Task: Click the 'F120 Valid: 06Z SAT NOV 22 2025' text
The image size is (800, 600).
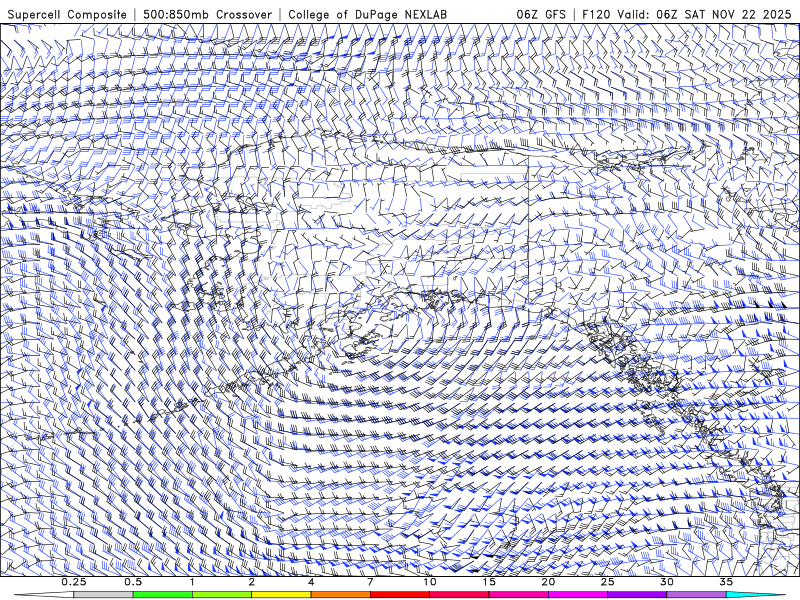Action: coord(687,14)
